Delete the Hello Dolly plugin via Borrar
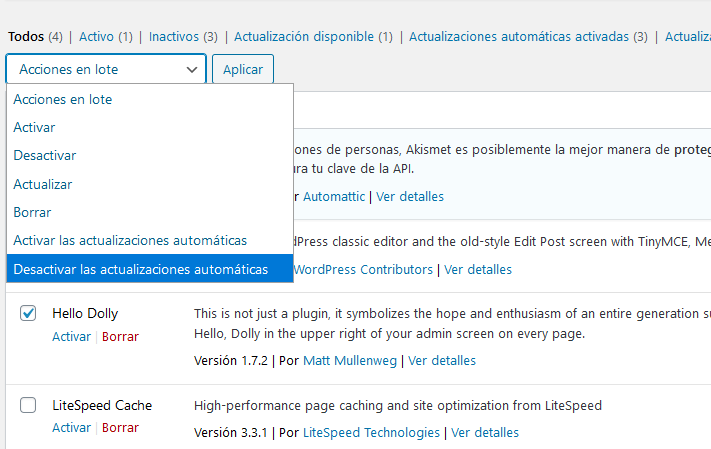This screenshot has width=711, height=449. tap(120, 337)
